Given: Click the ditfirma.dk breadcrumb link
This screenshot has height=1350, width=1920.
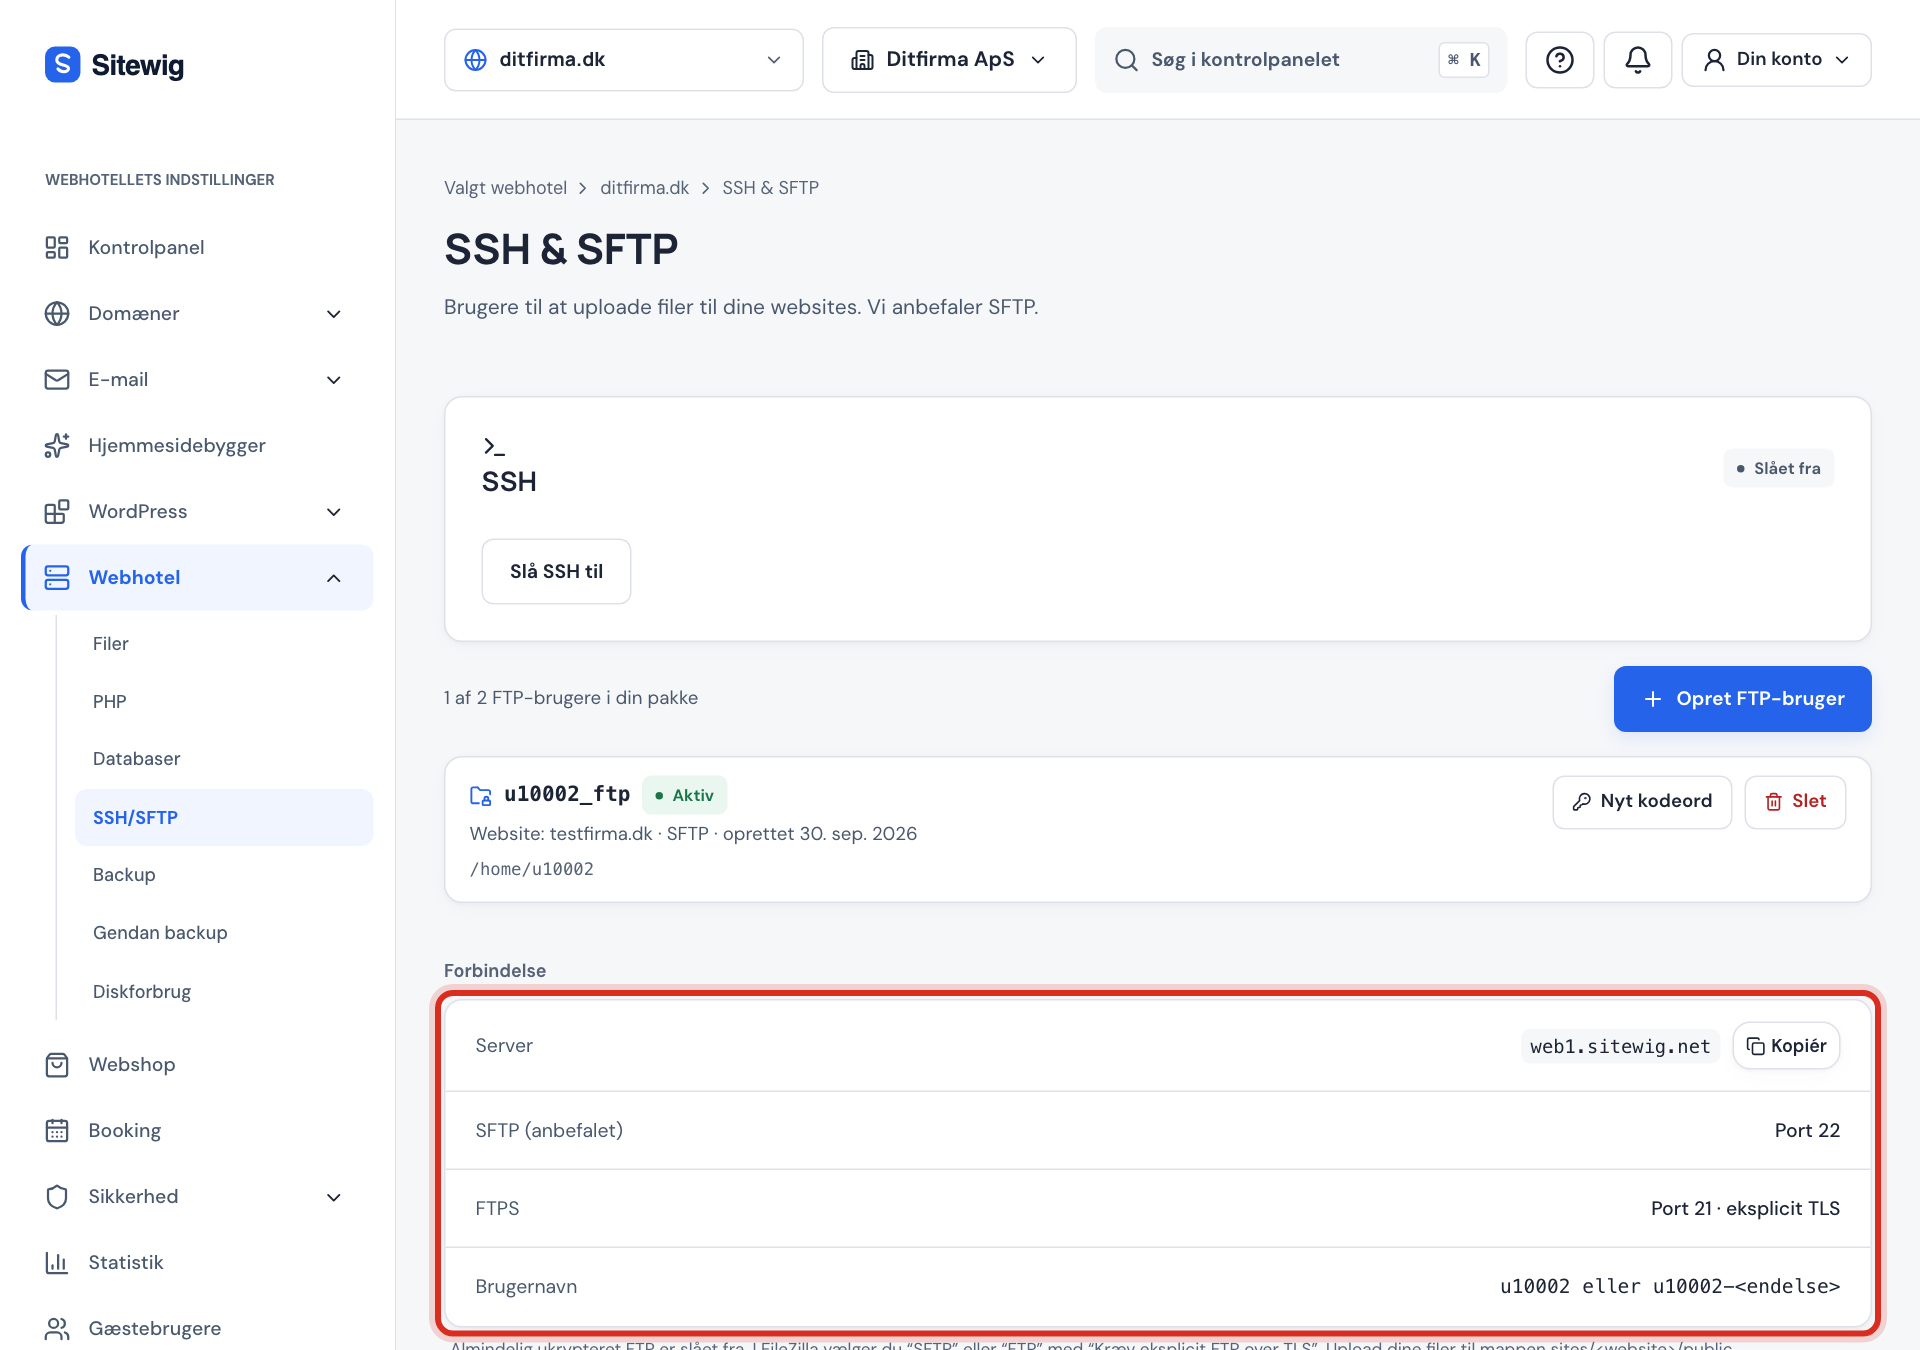Looking at the screenshot, I should tap(644, 188).
